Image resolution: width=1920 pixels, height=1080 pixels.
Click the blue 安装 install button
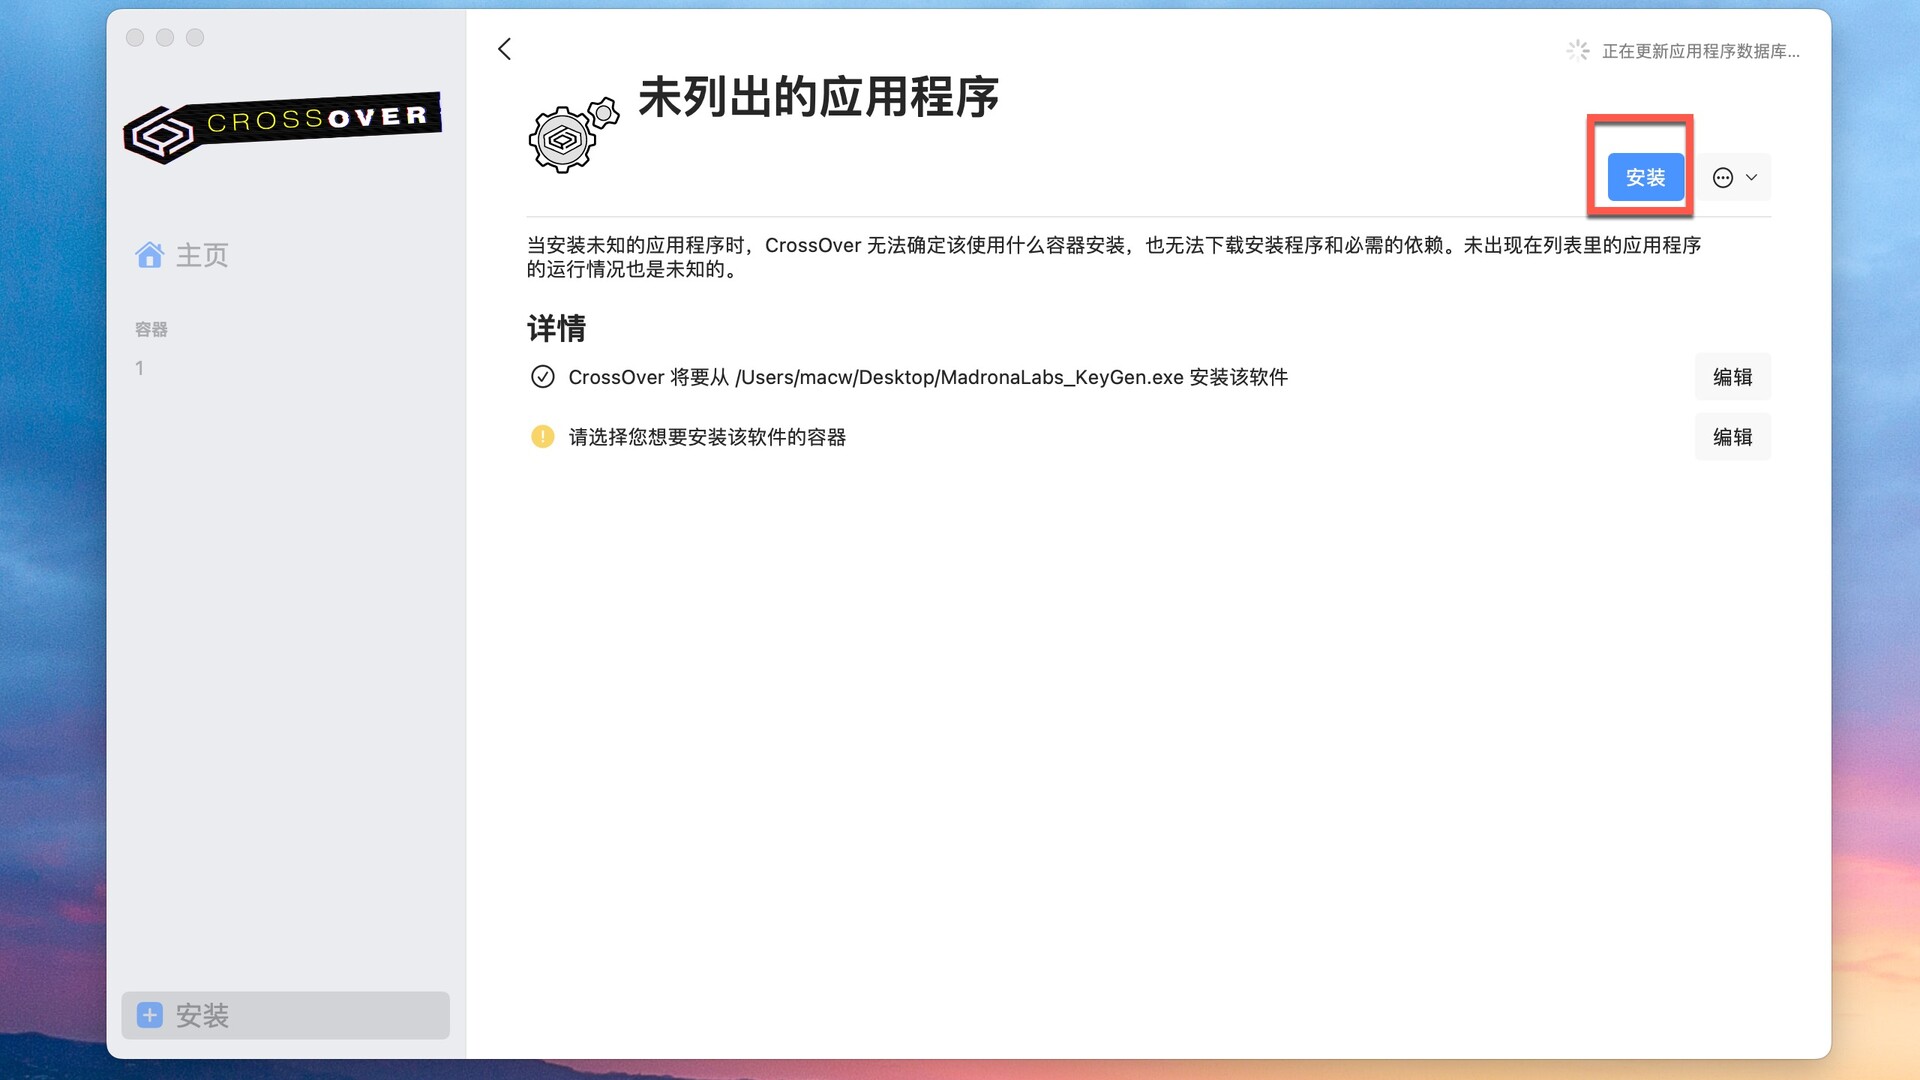pyautogui.click(x=1645, y=177)
